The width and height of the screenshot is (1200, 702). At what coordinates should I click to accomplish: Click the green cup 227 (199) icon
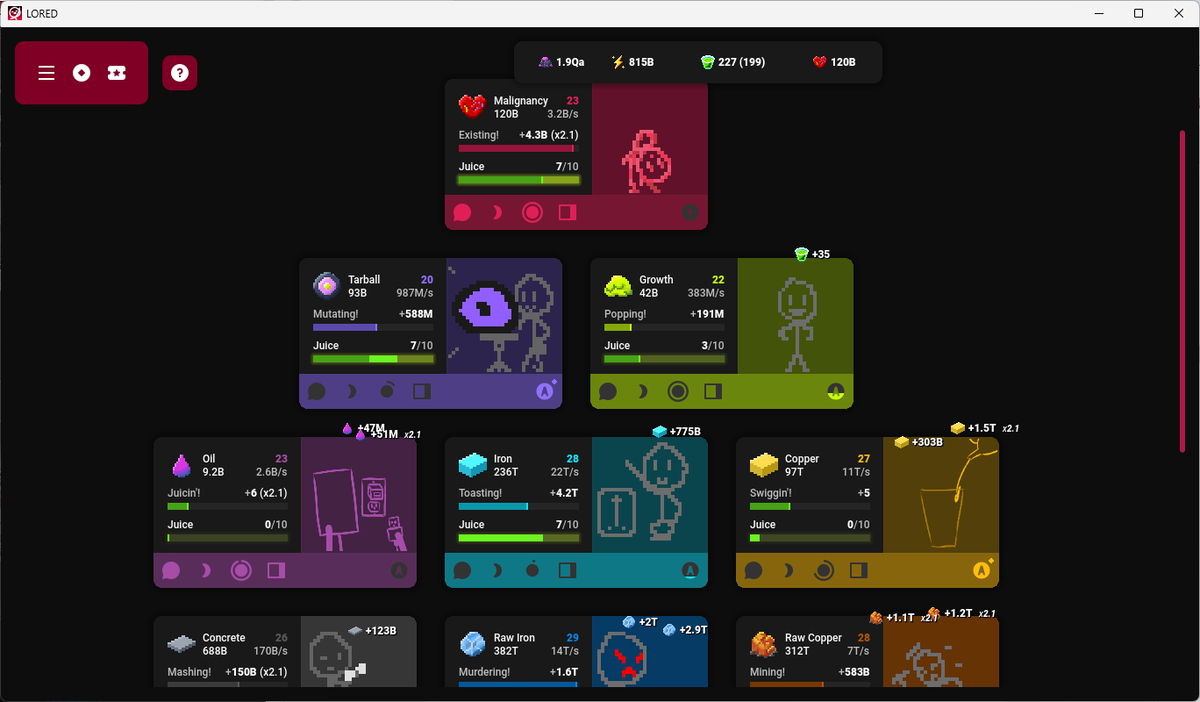[x=707, y=62]
